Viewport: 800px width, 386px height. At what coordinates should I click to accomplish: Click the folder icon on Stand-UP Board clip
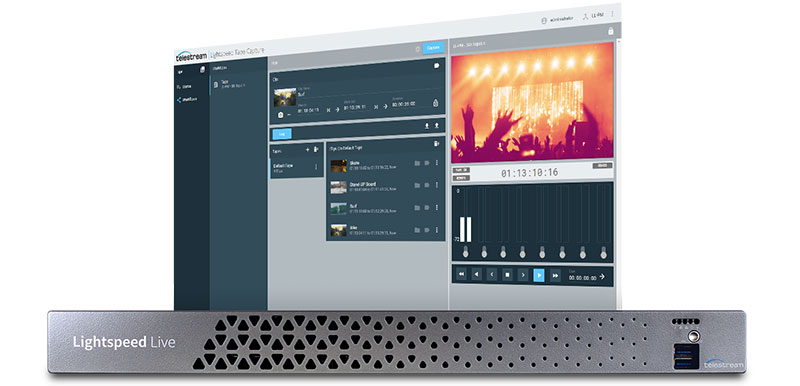pyautogui.click(x=417, y=186)
